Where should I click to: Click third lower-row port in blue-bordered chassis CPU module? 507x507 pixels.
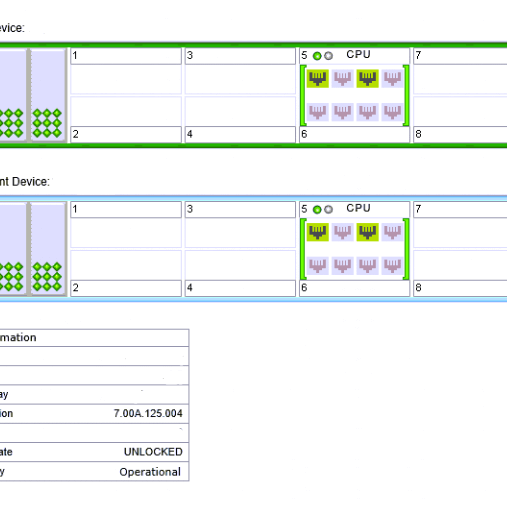[x=367, y=265]
